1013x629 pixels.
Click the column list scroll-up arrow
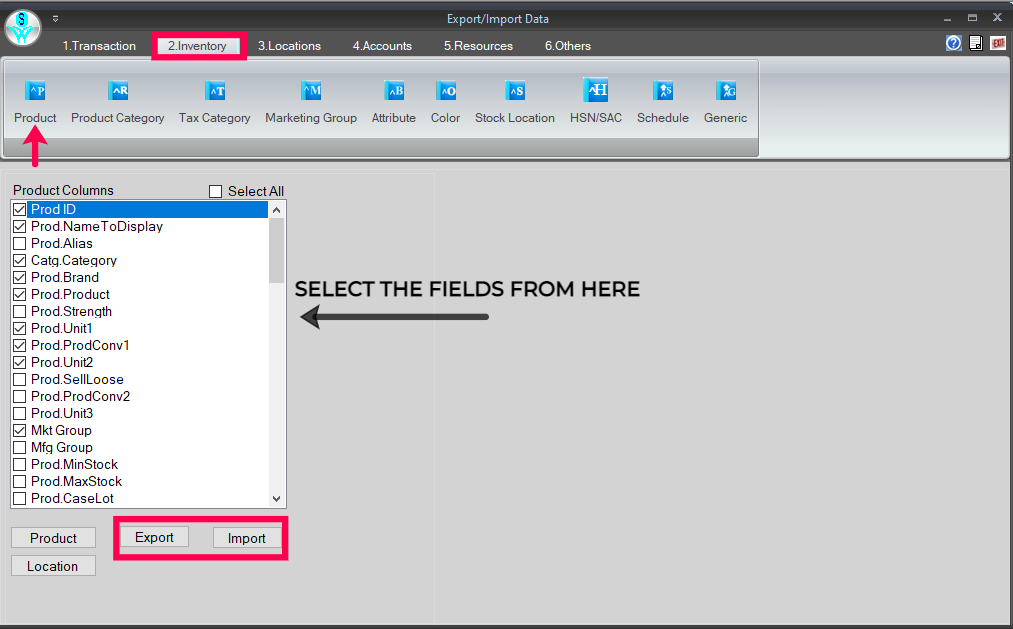pos(277,210)
